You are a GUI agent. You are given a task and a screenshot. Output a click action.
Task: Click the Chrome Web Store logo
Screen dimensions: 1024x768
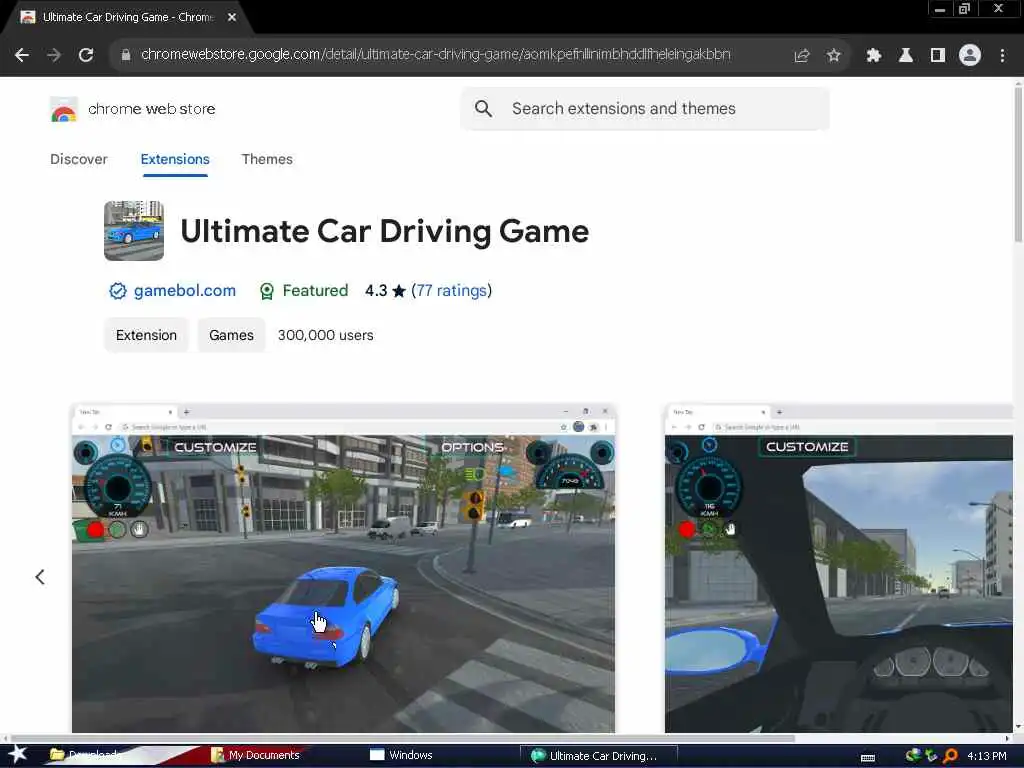64,110
